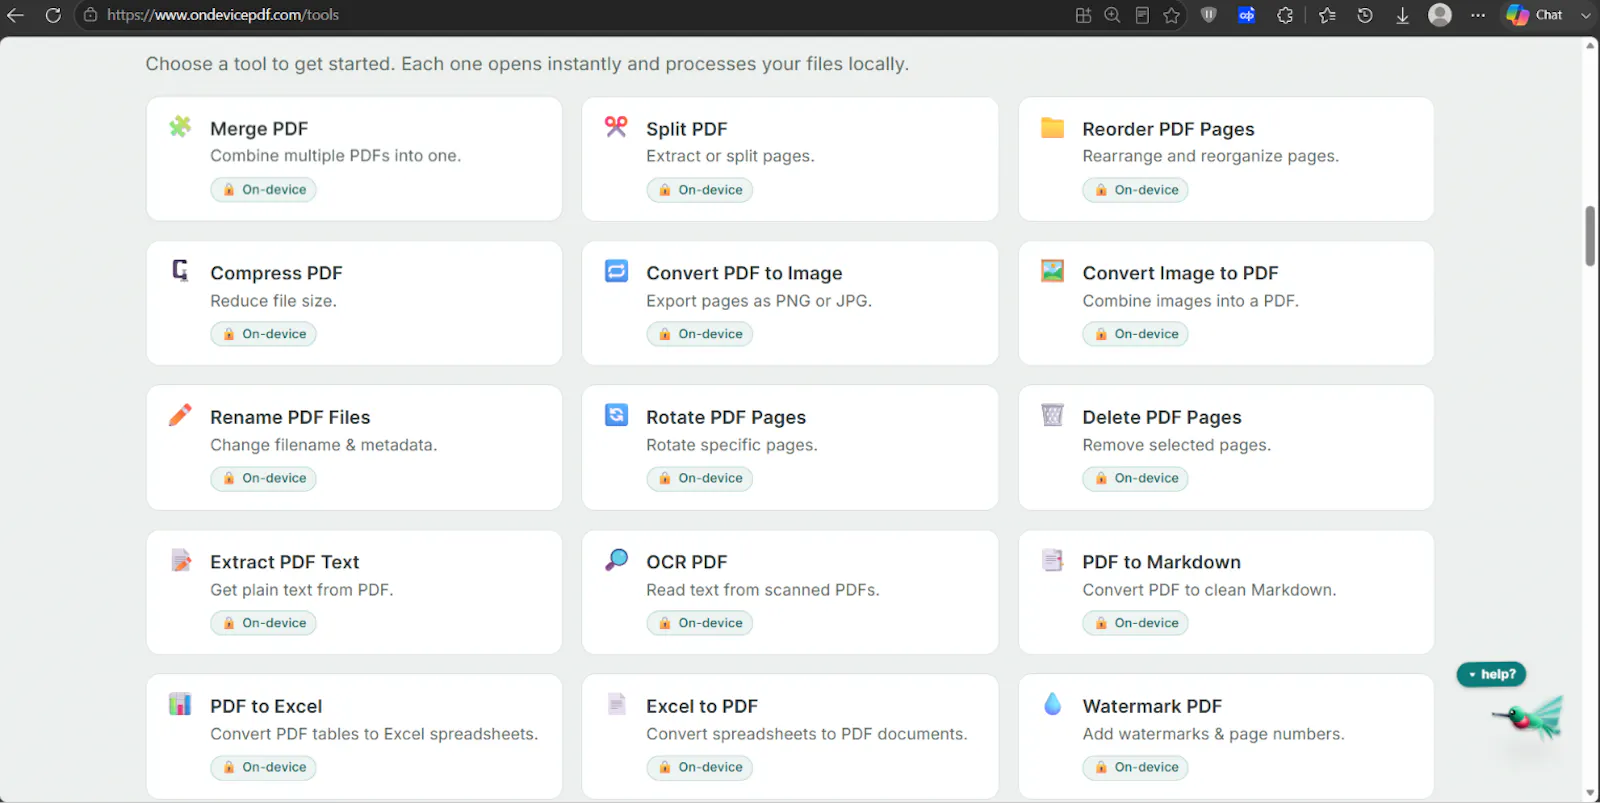Open the Compress PDF tool title
Screen dimensions: 1600x803
pyautogui.click(x=276, y=273)
